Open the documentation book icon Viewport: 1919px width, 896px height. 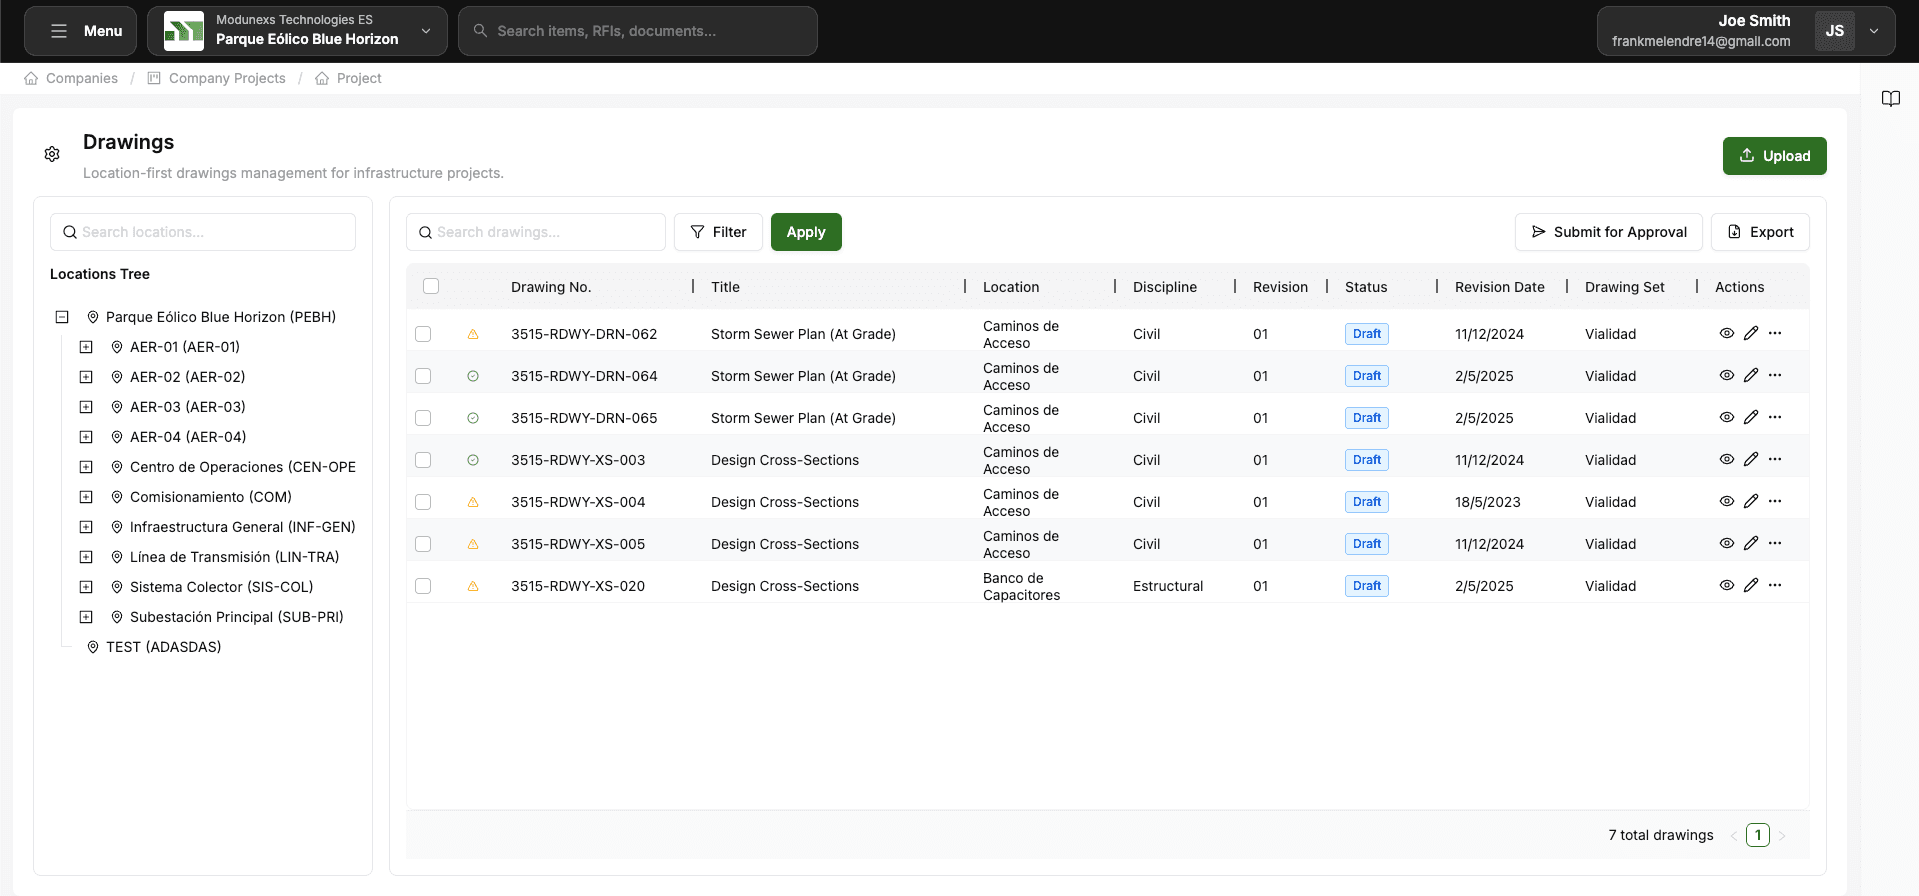coord(1890,98)
